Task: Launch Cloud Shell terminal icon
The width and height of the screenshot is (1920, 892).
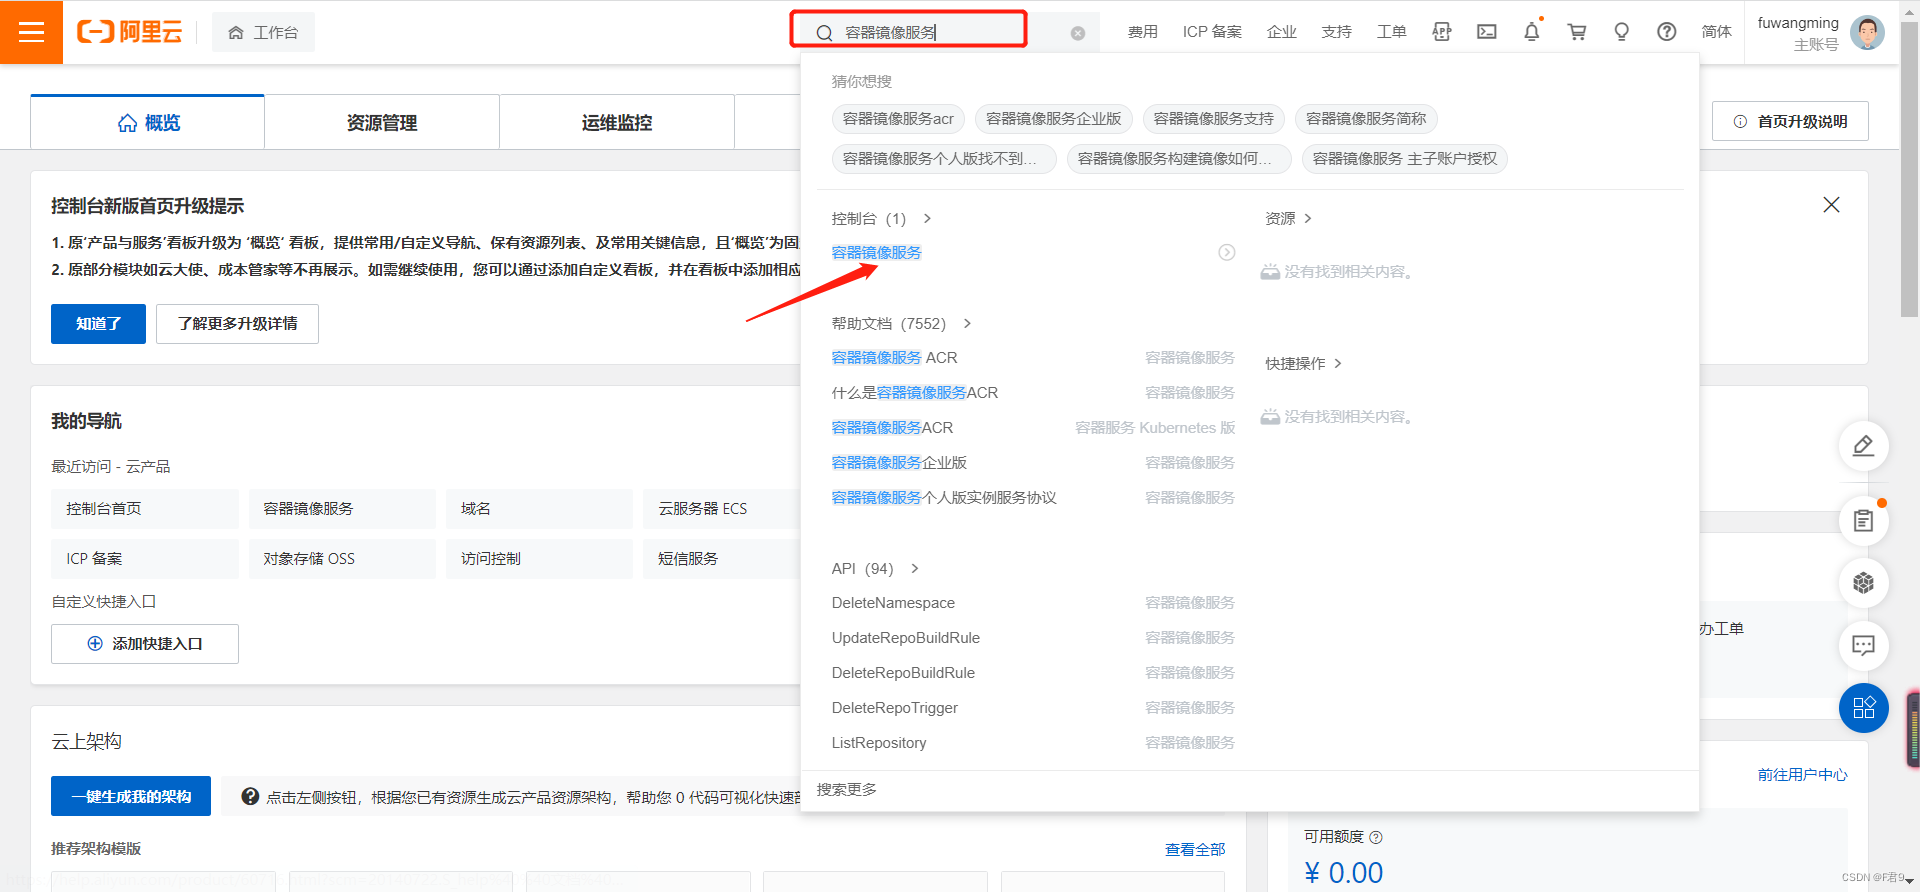Action: (1487, 32)
